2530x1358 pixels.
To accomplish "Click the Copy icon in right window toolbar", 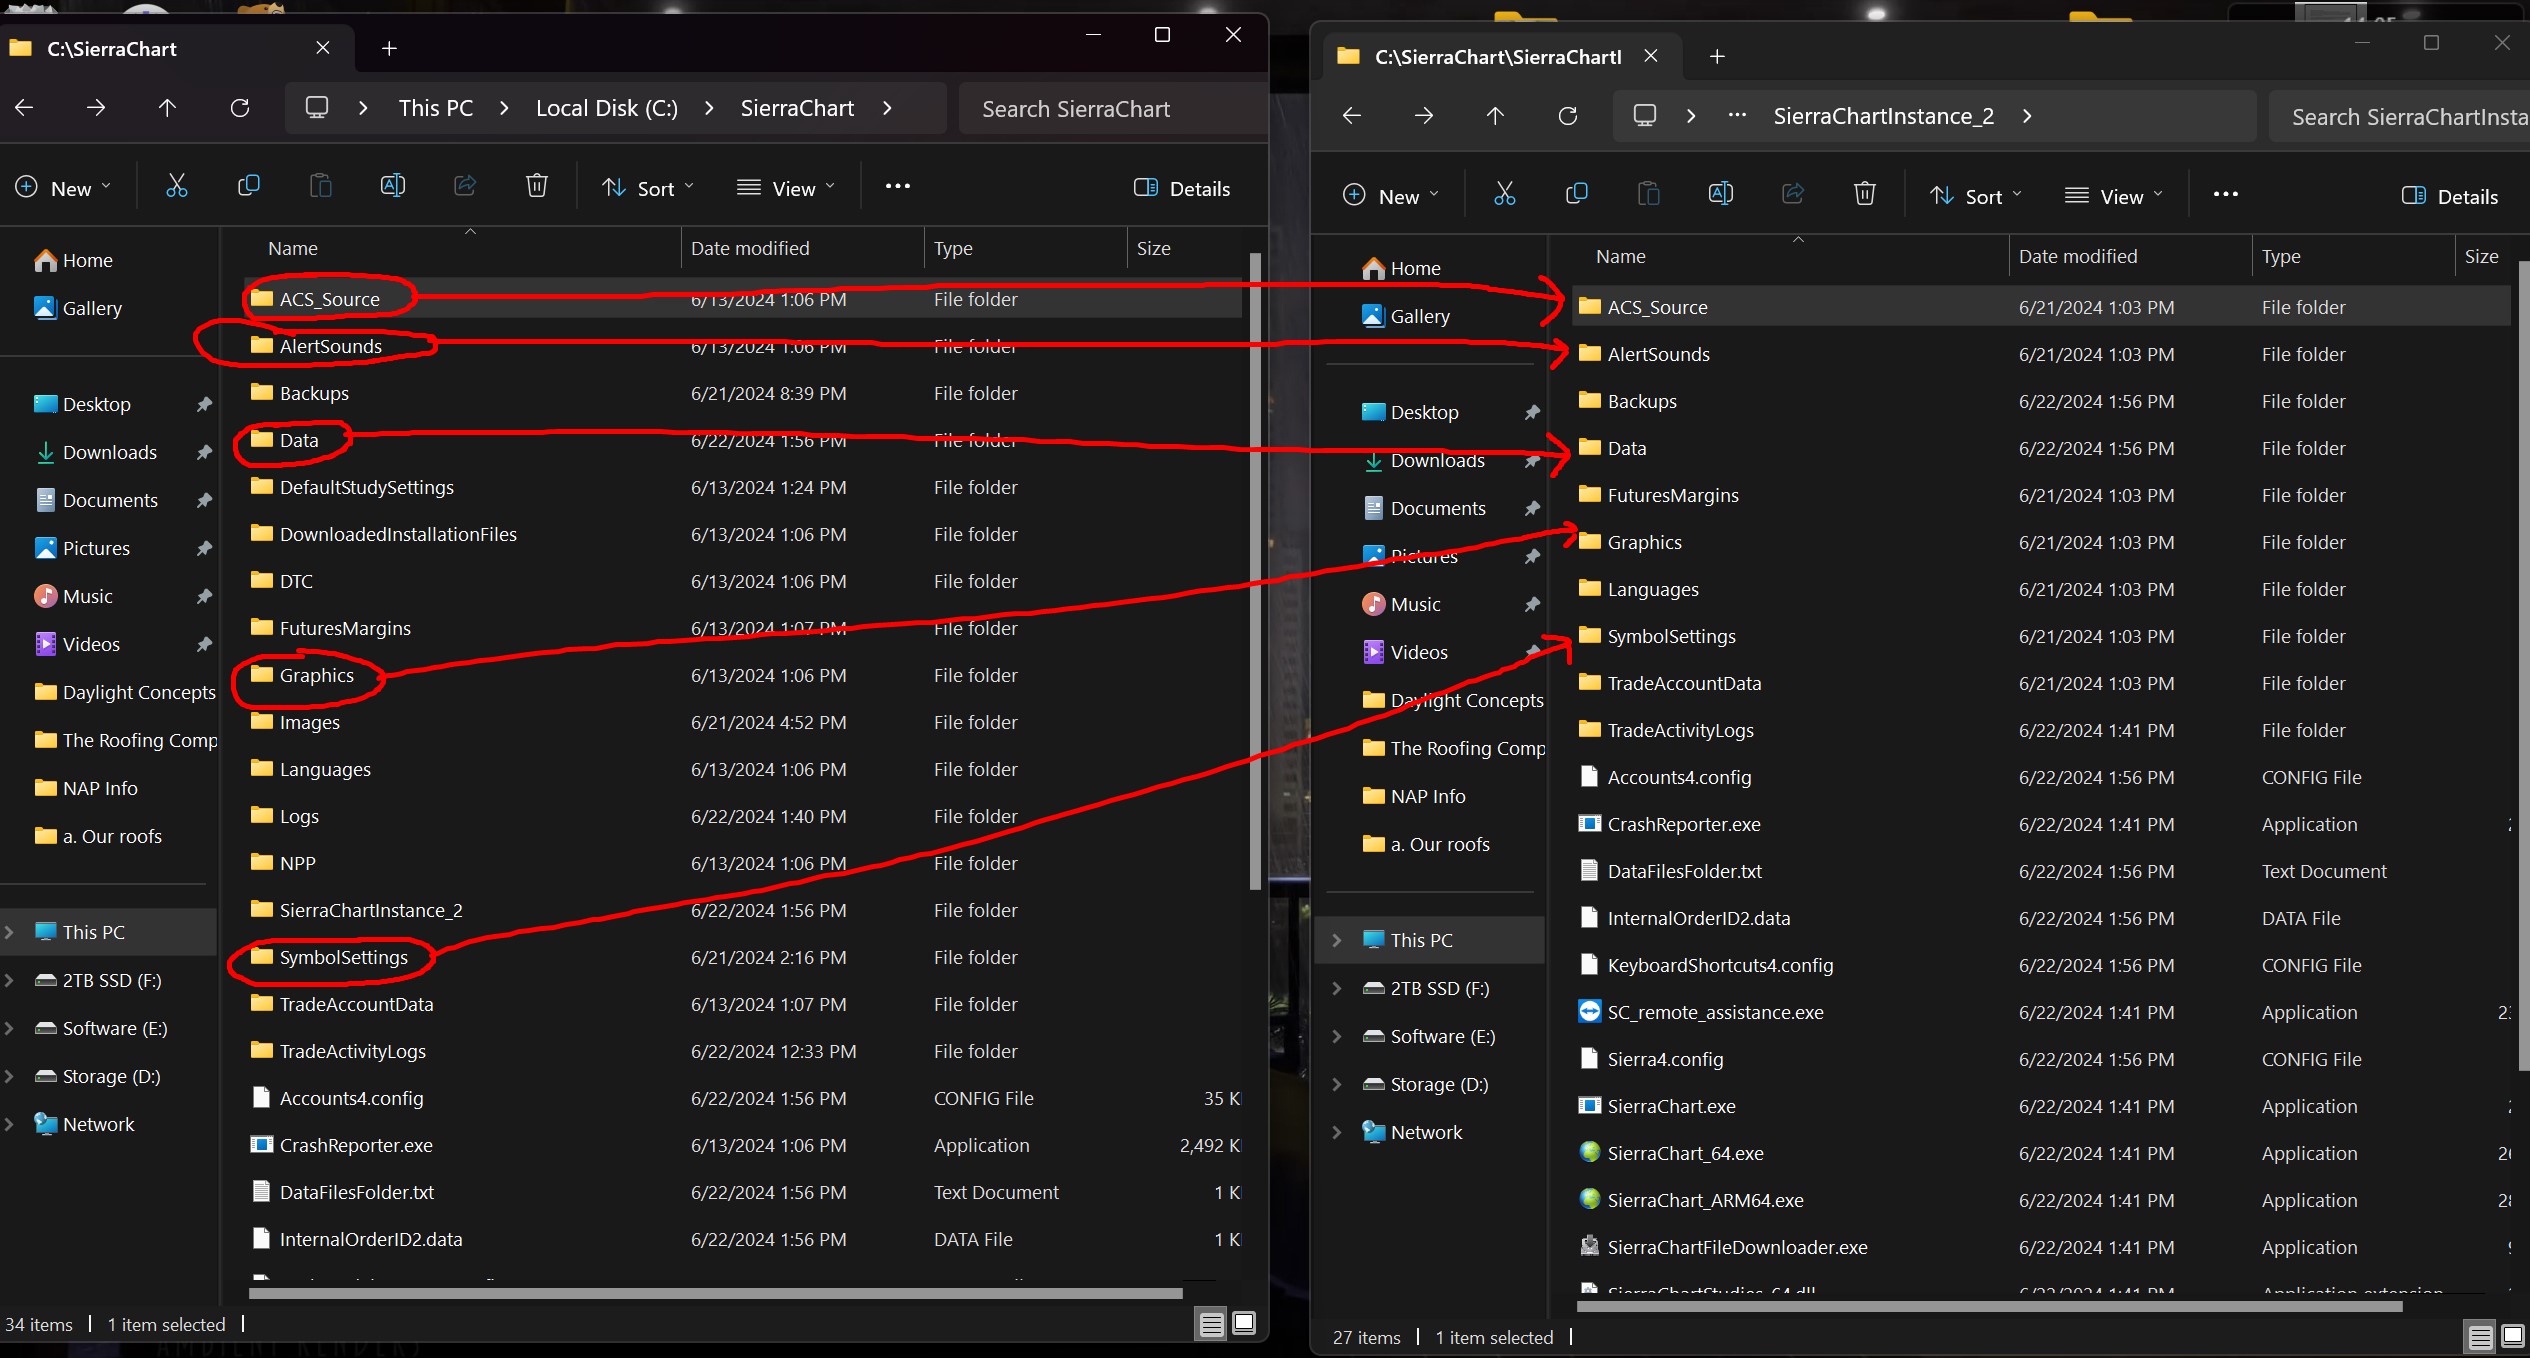I will 1576,195.
